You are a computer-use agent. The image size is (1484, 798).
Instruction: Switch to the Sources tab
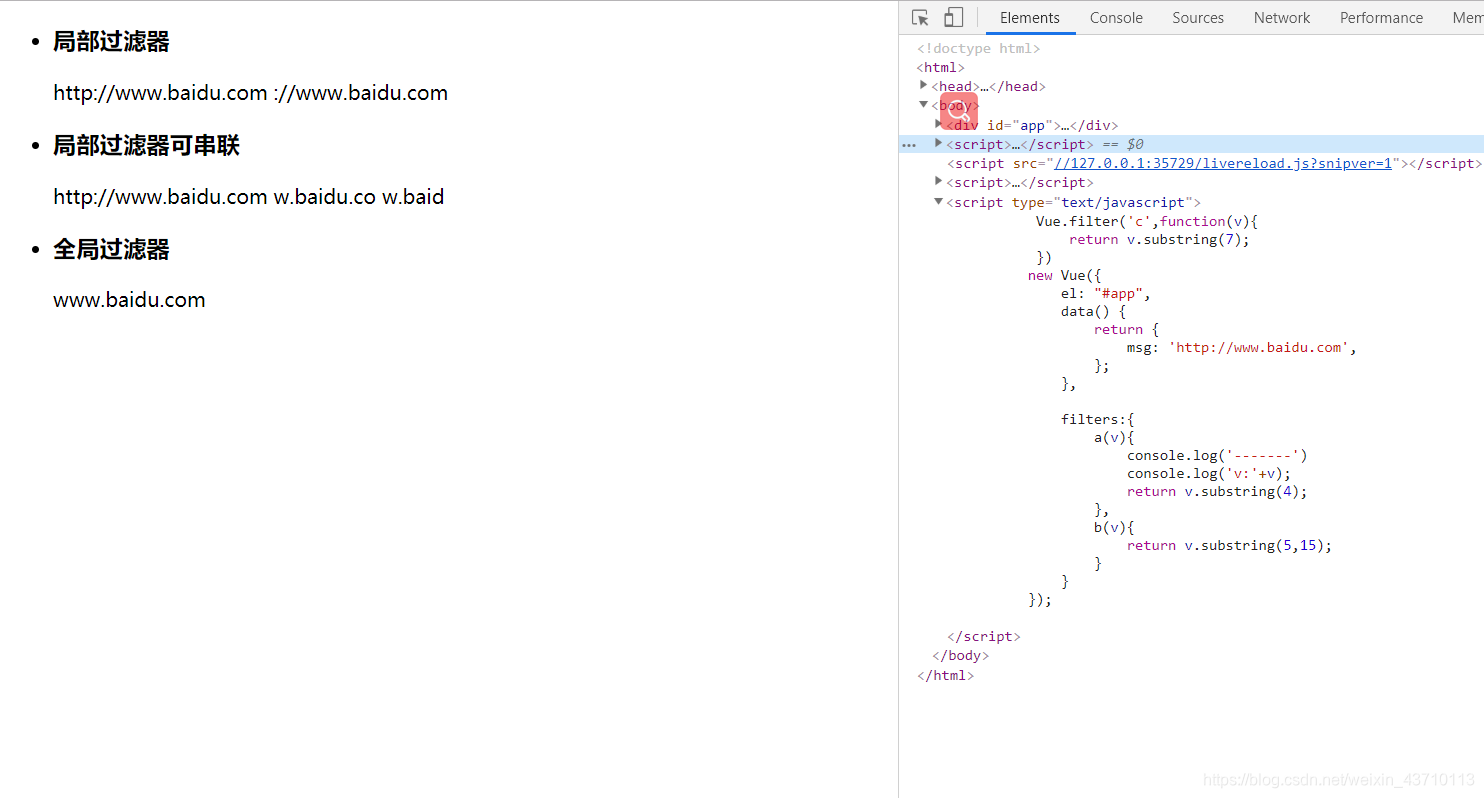click(1198, 18)
